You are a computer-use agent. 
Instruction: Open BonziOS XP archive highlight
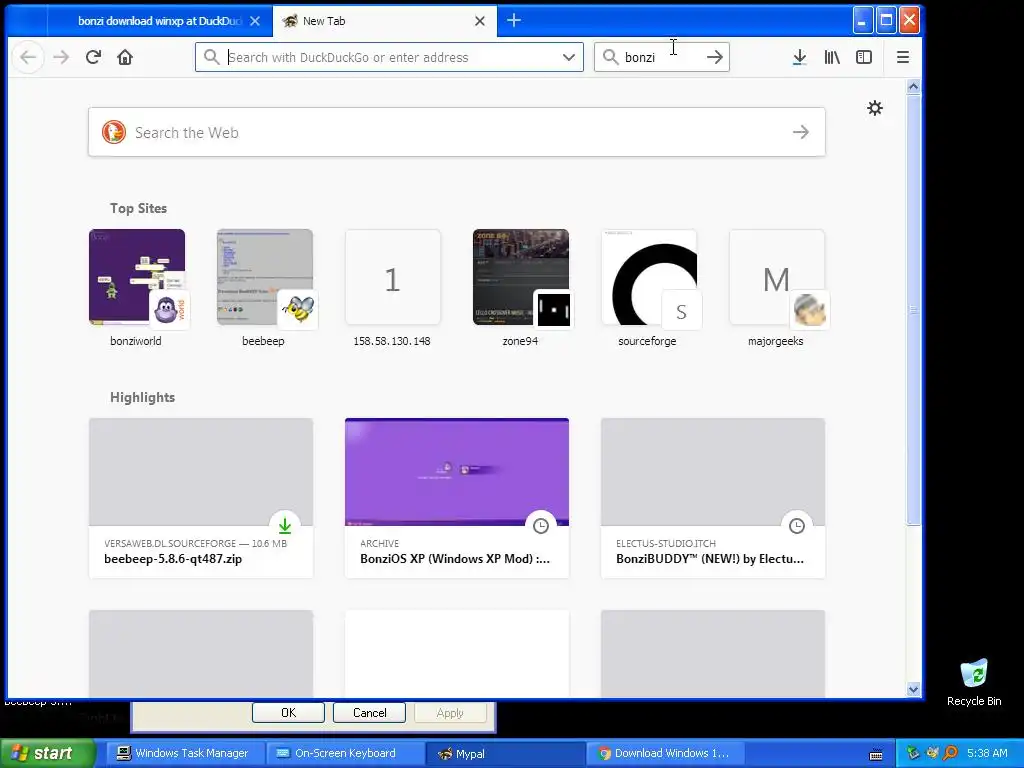point(457,498)
